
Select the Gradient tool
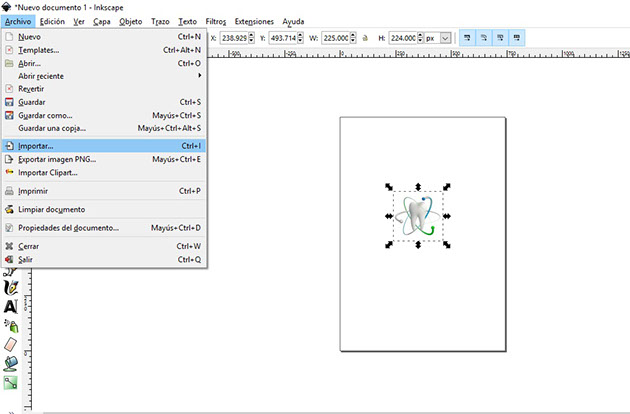click(x=10, y=383)
